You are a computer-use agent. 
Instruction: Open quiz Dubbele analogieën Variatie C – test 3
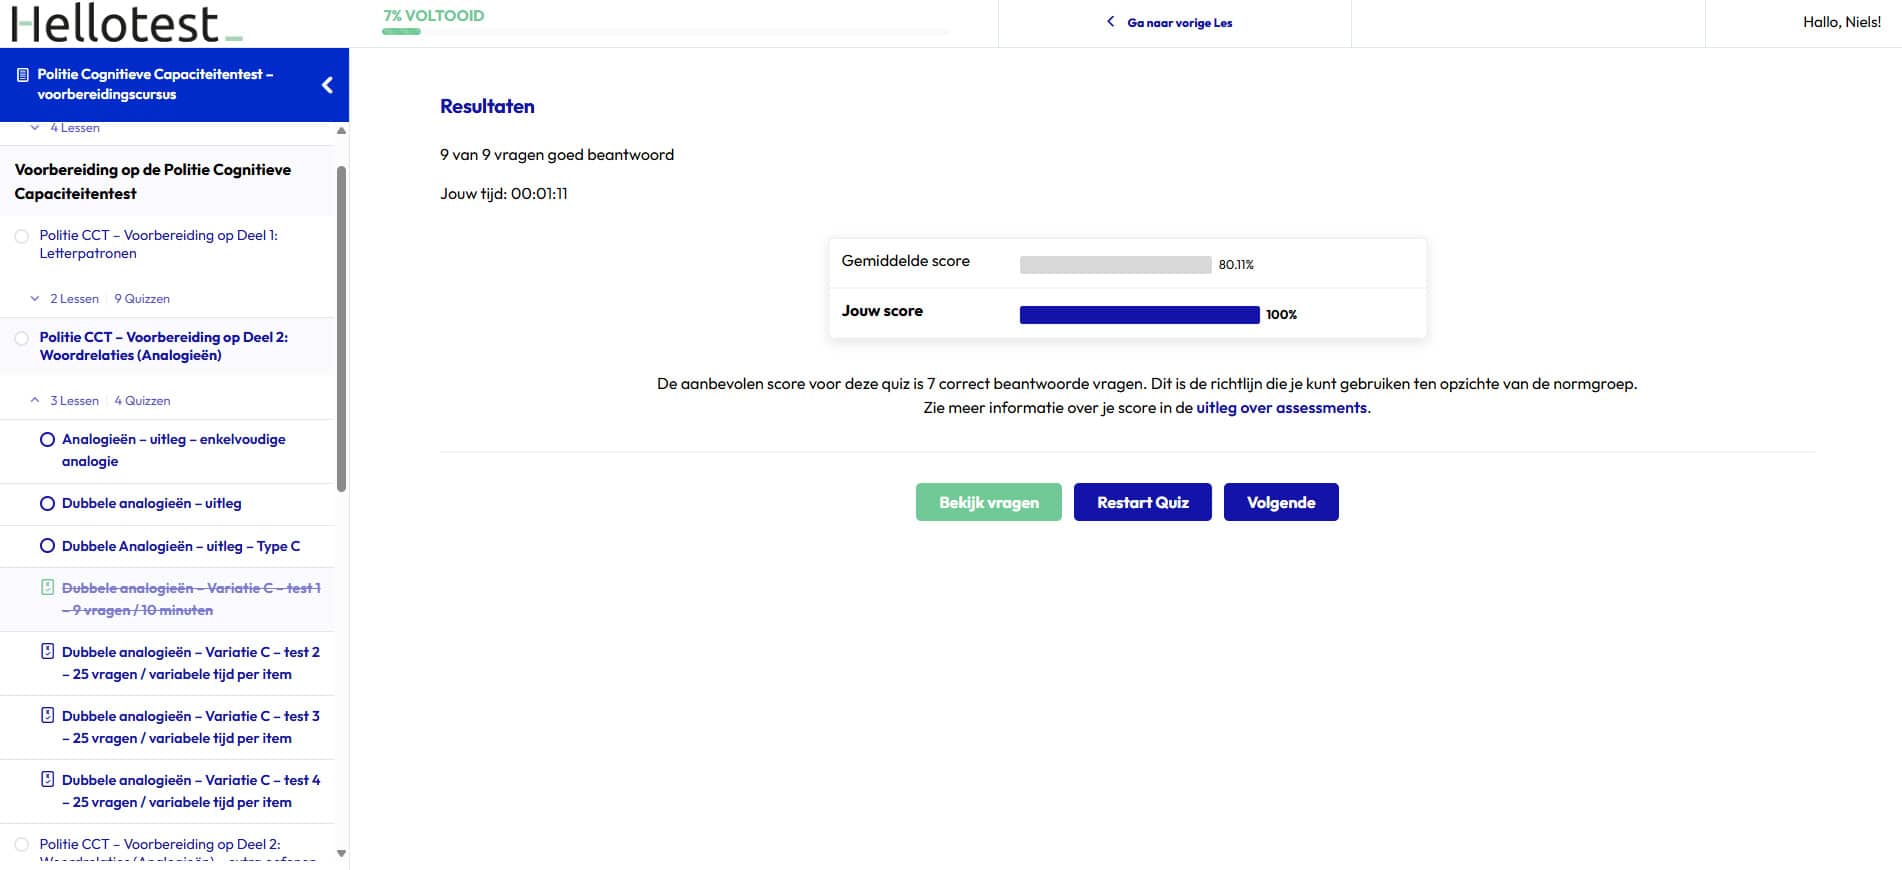tap(191, 727)
